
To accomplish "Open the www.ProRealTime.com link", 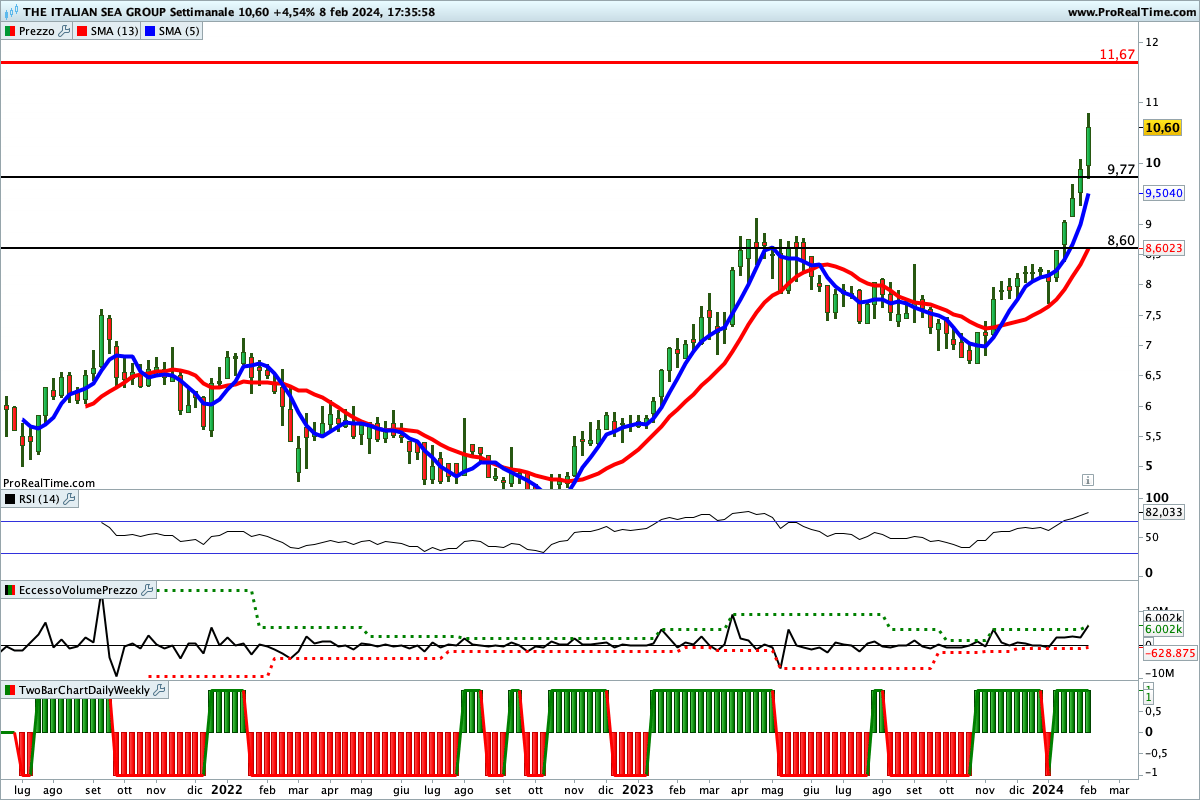I will pos(1130,12).
